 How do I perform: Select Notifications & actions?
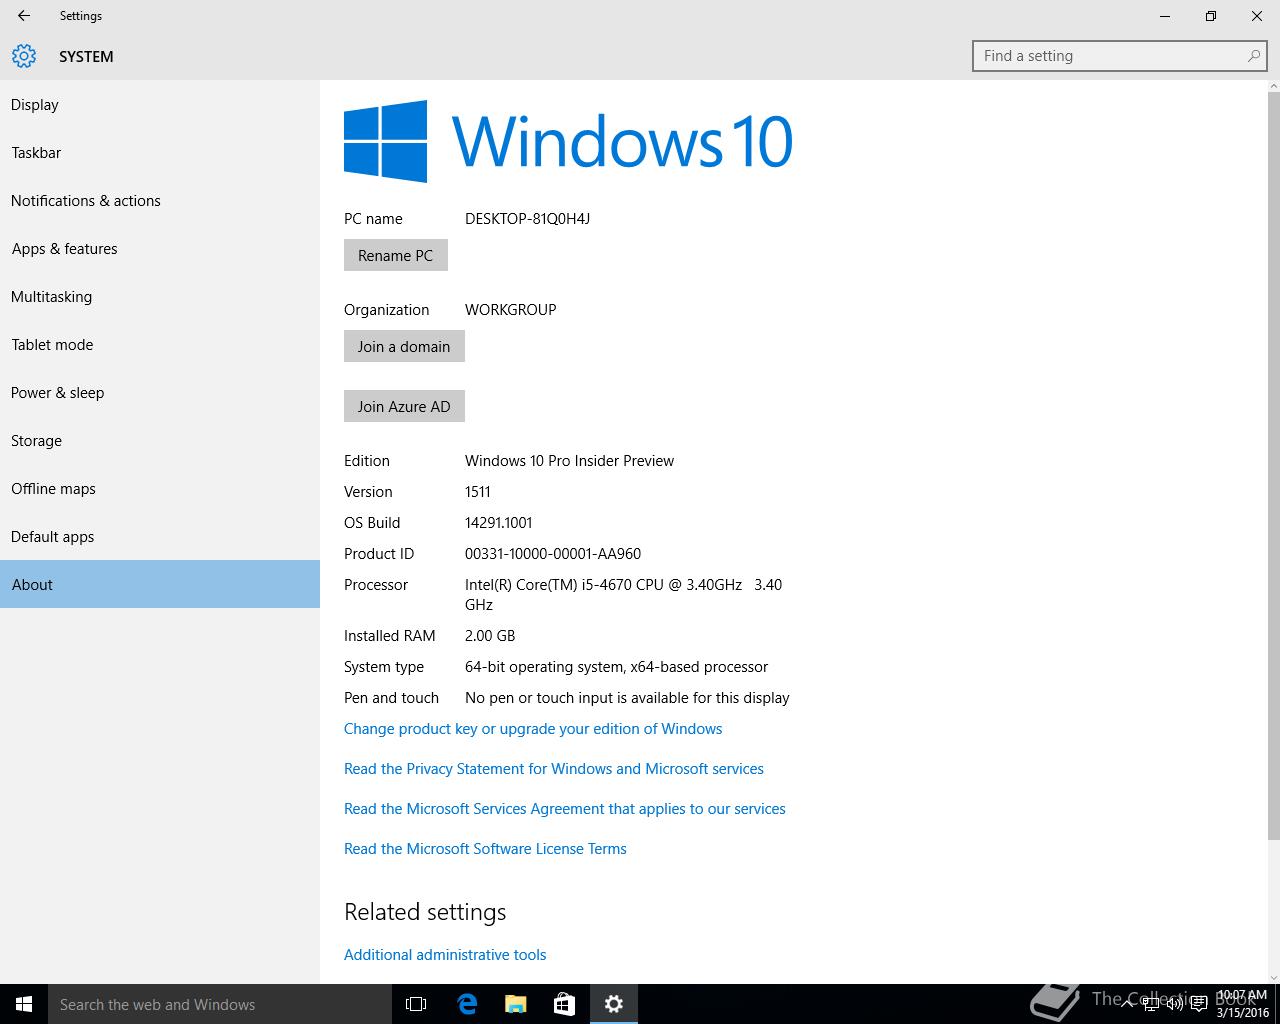point(160,200)
